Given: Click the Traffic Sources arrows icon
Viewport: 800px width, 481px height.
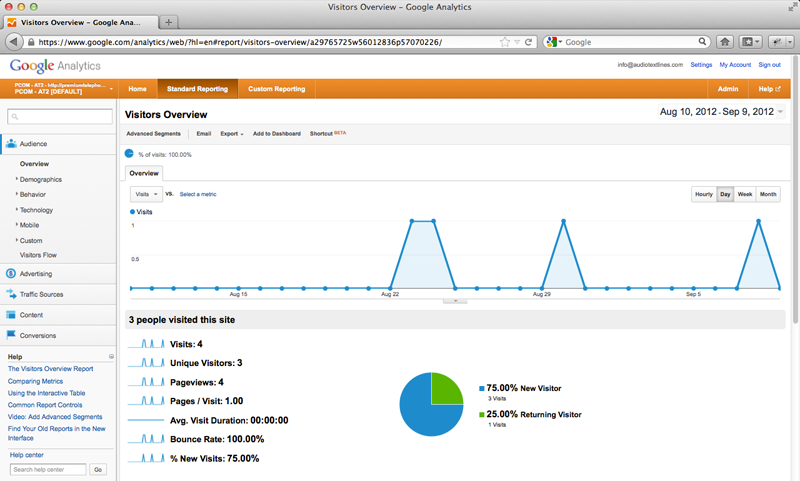Looking at the screenshot, I should [11, 294].
